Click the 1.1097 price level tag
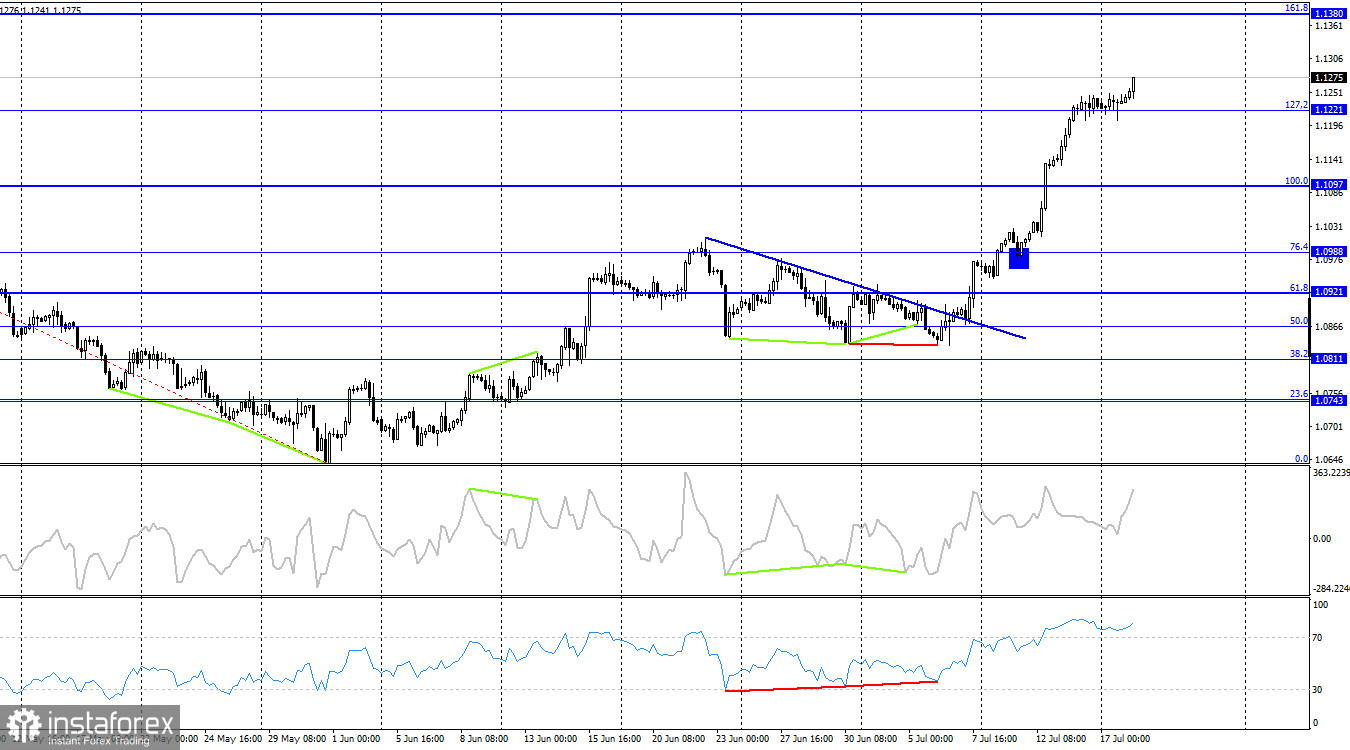Screen dimensions: 1350x750 click(1330, 186)
